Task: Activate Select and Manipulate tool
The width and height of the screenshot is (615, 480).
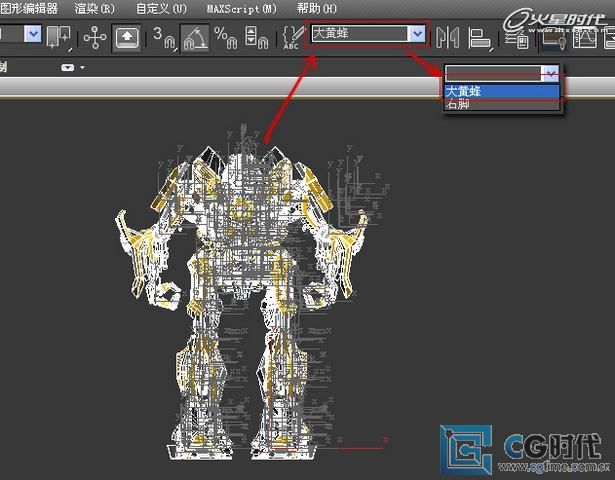Action: (95, 38)
